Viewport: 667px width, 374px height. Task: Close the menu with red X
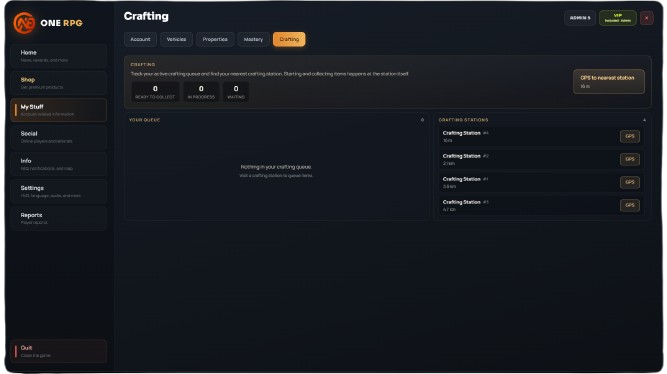pyautogui.click(x=647, y=18)
